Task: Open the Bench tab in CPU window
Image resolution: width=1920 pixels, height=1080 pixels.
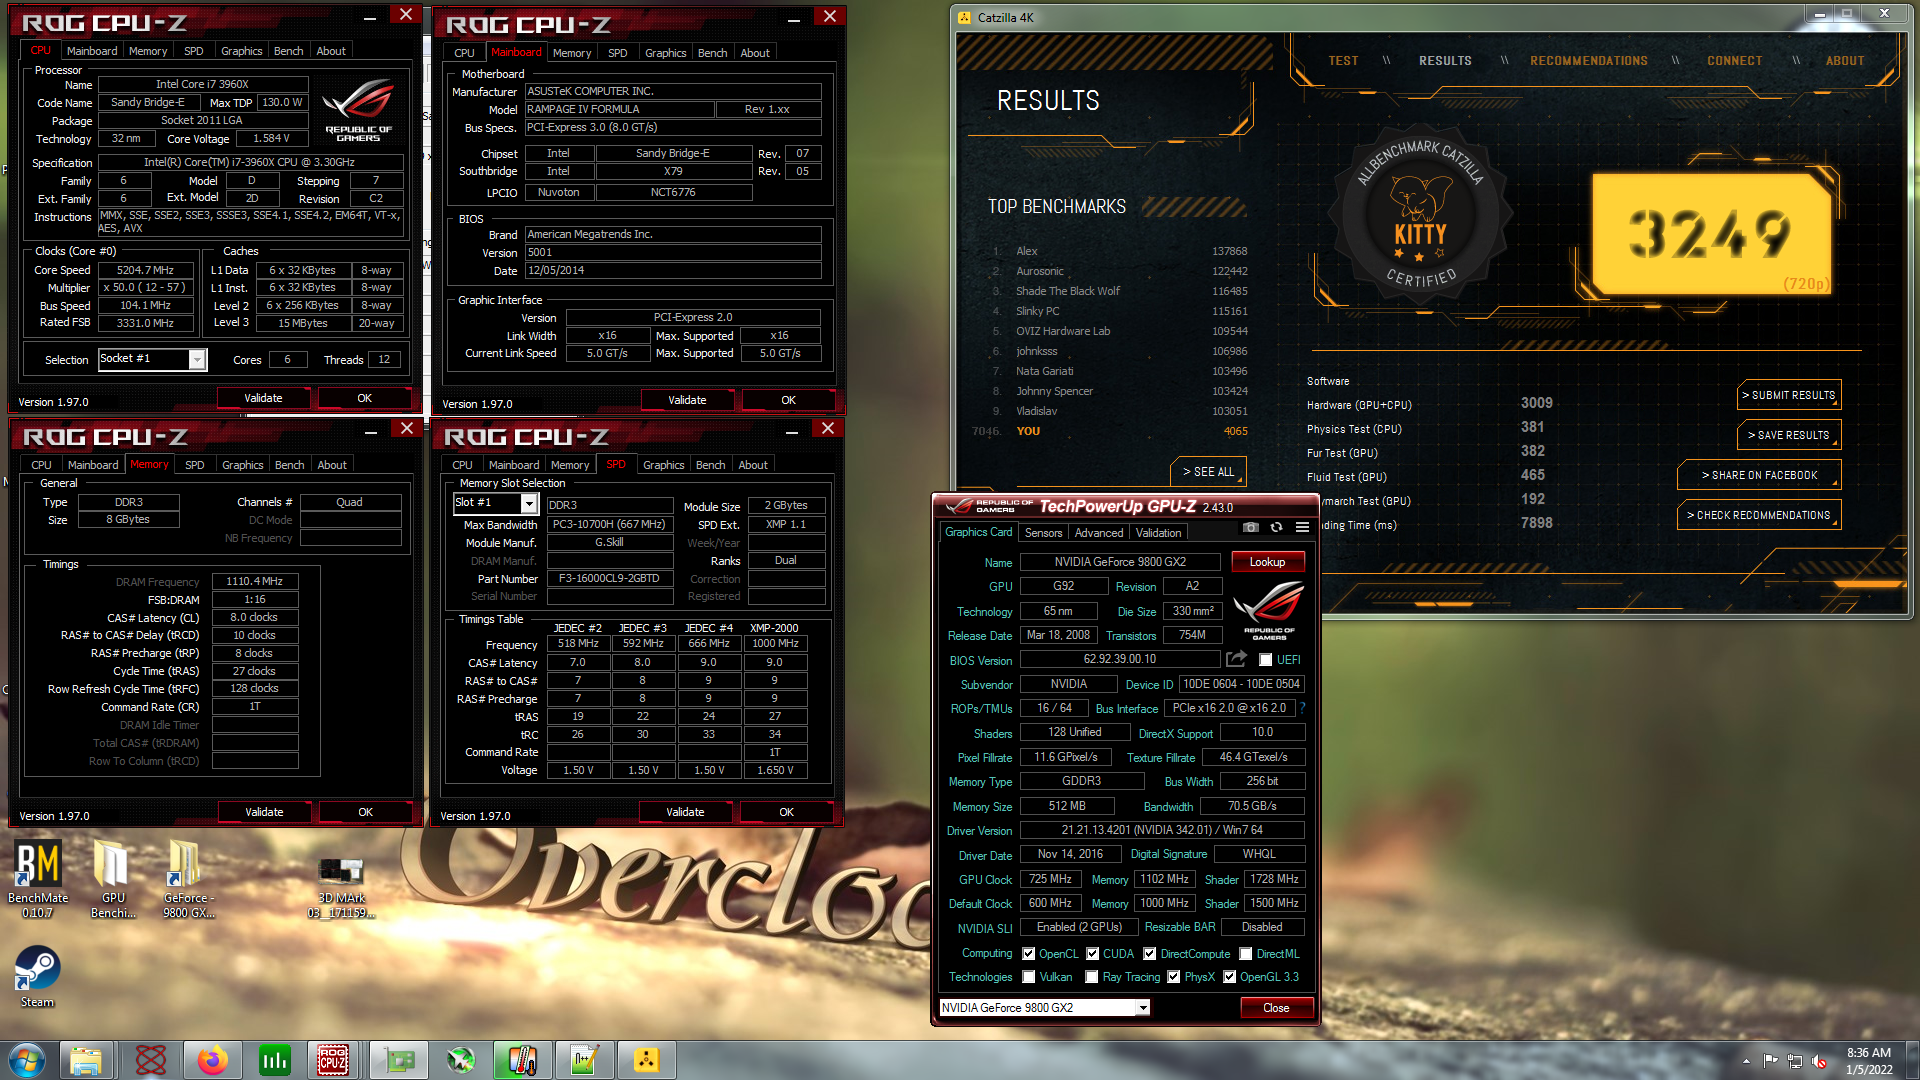Action: (288, 51)
